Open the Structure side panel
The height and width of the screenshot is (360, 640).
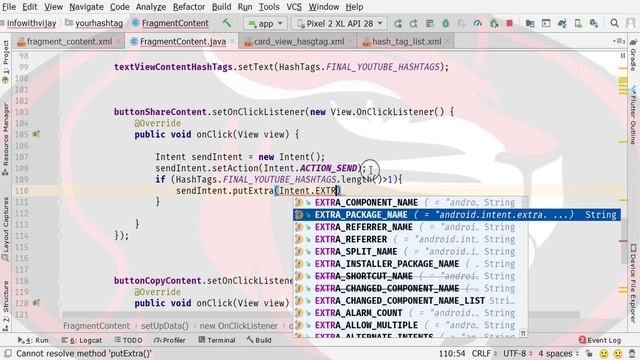(x=5, y=305)
